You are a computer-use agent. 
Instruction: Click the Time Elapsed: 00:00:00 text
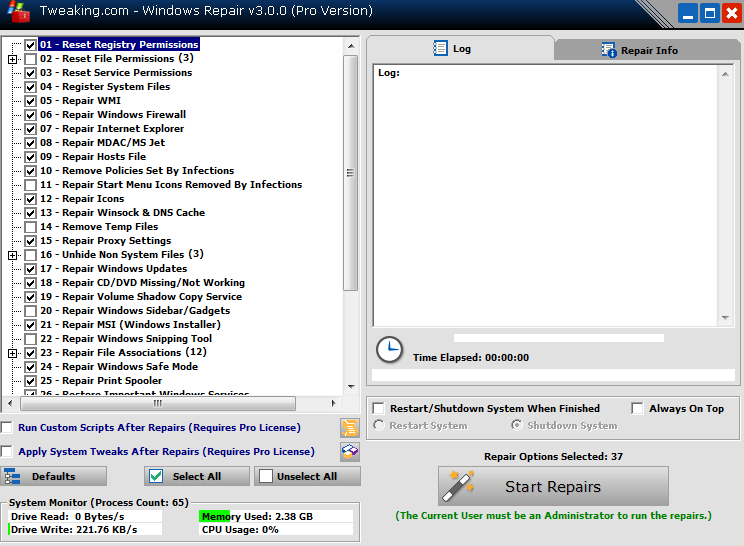[x=471, y=358]
